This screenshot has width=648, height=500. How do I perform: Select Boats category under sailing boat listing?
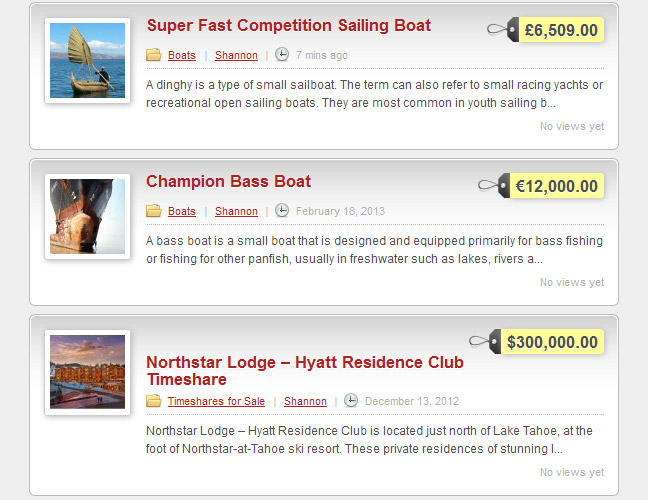182,55
